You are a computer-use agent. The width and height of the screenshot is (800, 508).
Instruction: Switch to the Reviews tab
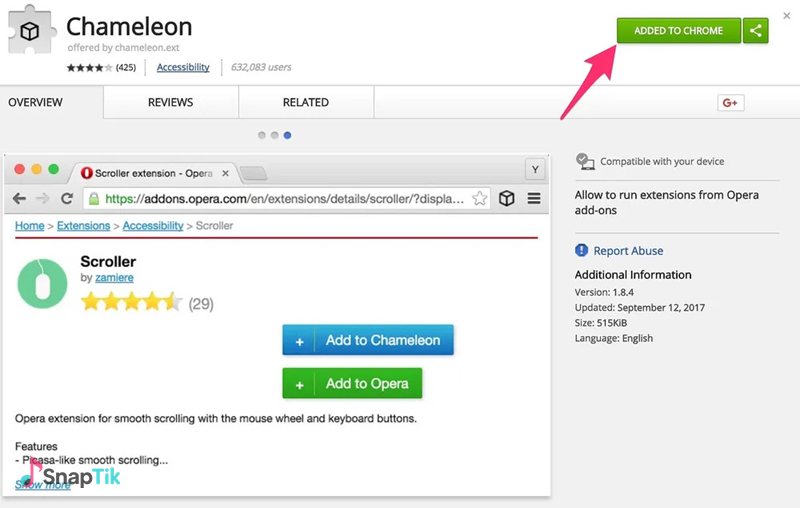(170, 103)
